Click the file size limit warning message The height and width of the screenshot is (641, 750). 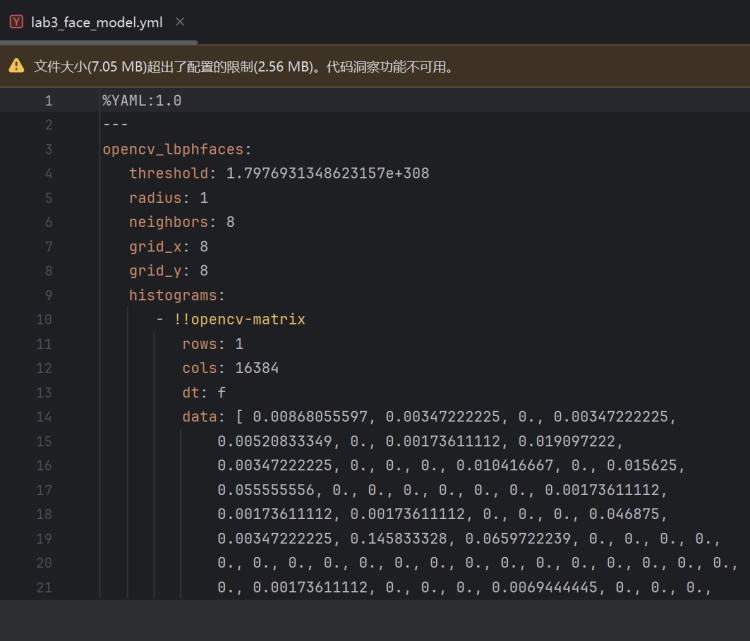pos(243,66)
